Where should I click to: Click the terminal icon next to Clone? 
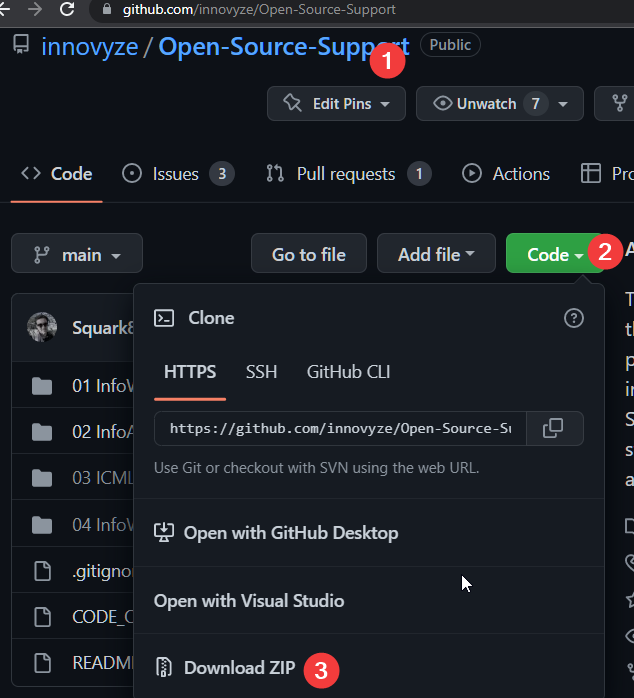(x=164, y=318)
